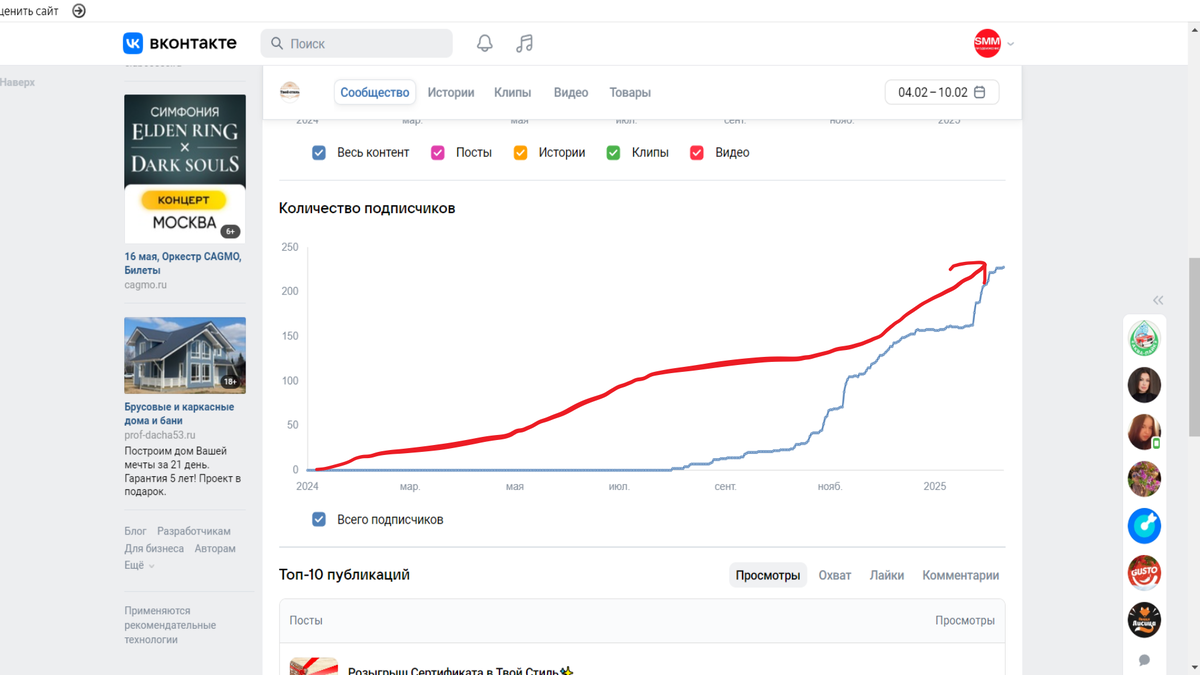Expand the profile menu via the SMM avatar chevron
The width and height of the screenshot is (1200, 675).
pos(1009,43)
